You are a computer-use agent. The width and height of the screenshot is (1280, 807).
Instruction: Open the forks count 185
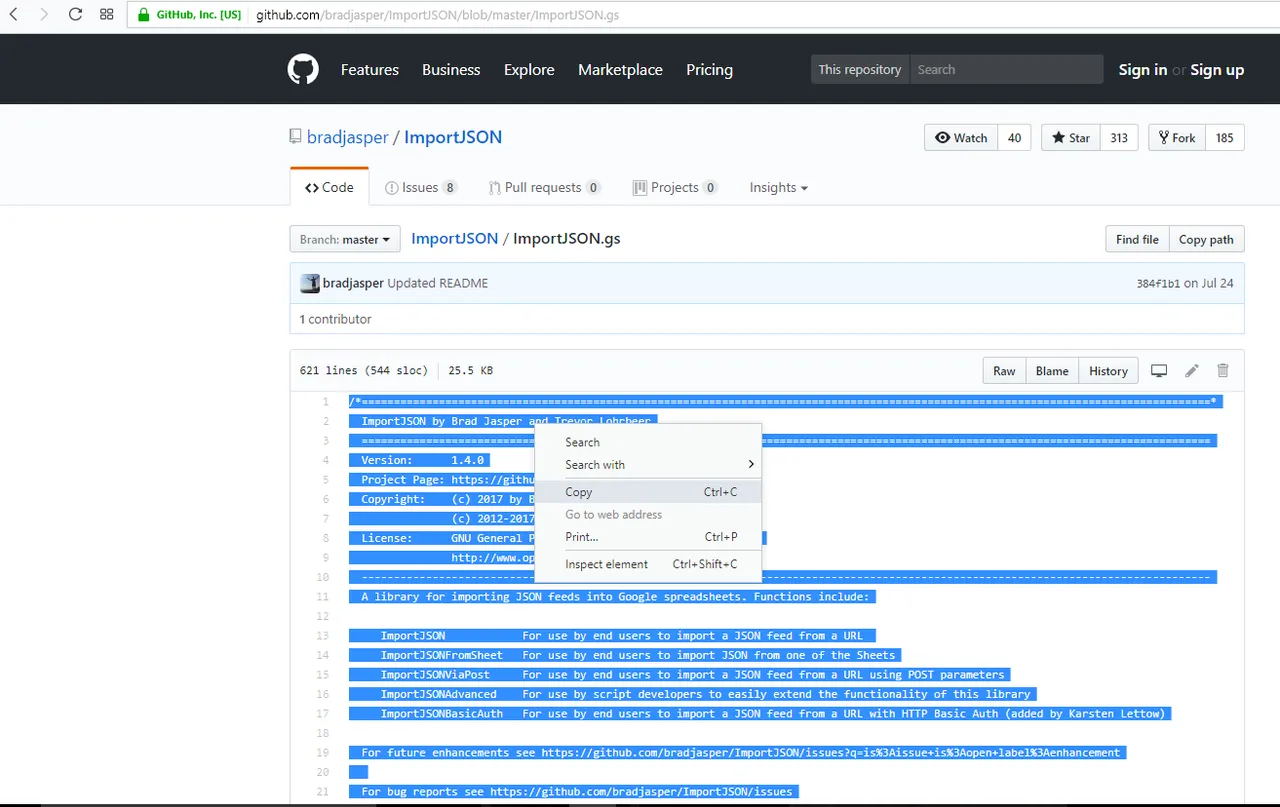point(1225,138)
